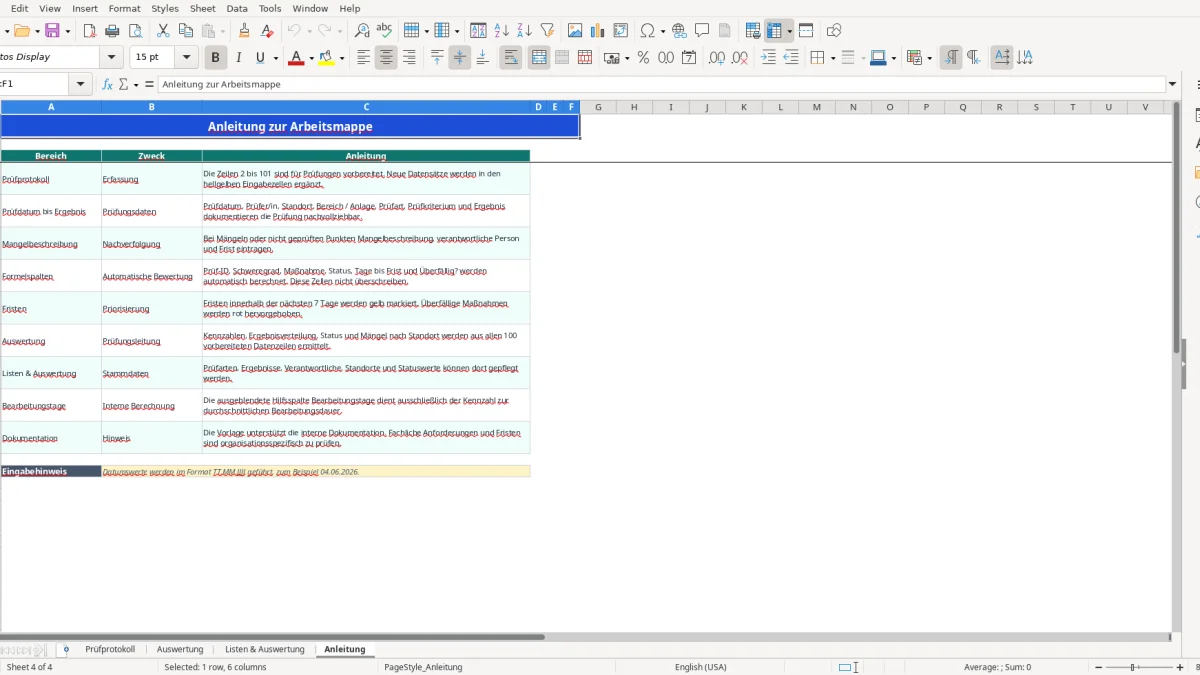
Task: Switch to the Prüfprotokoll sheet tab
Action: [x=110, y=649]
